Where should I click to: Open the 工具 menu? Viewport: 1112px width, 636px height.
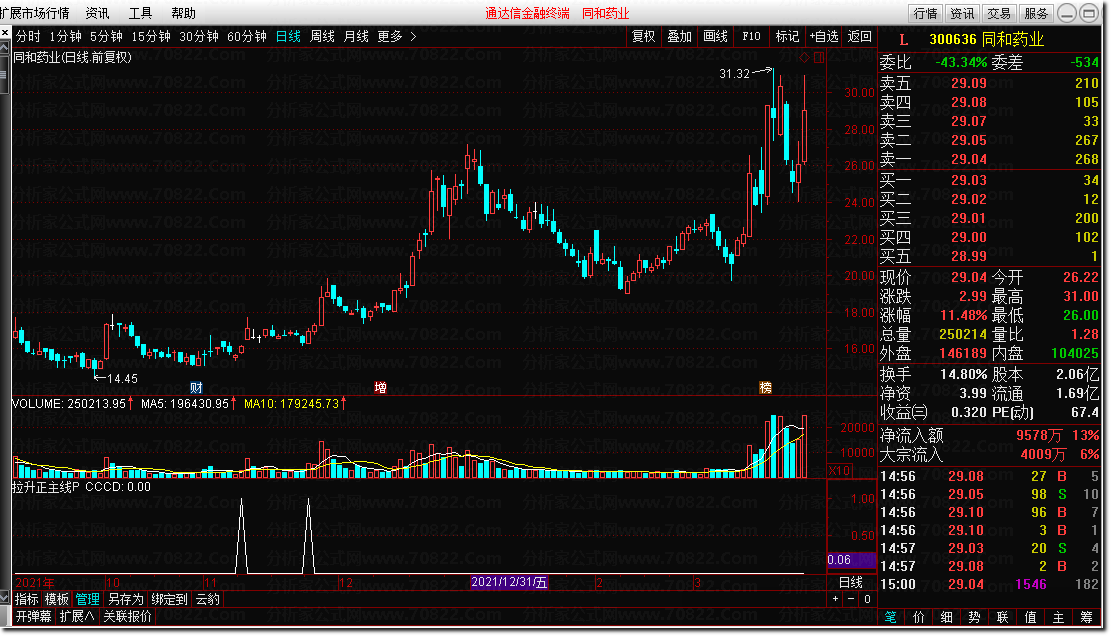point(140,13)
